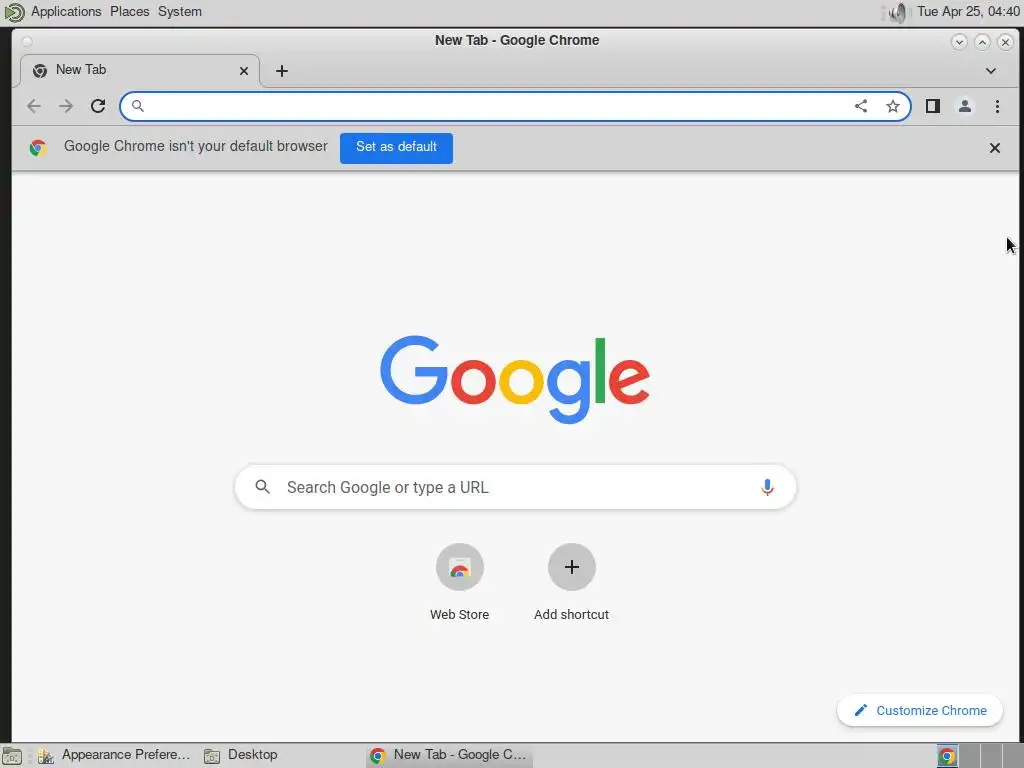Viewport: 1024px width, 768px height.
Task: Click the forward navigation arrow
Action: [66, 106]
